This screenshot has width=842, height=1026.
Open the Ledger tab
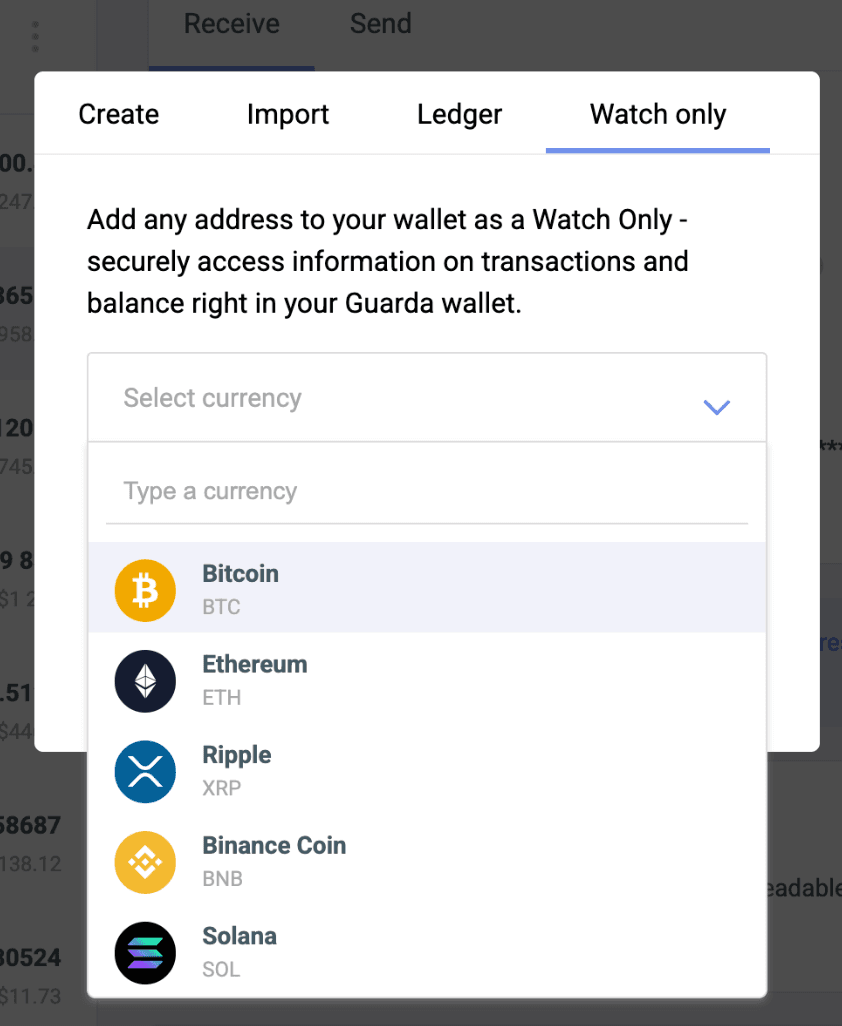click(459, 114)
